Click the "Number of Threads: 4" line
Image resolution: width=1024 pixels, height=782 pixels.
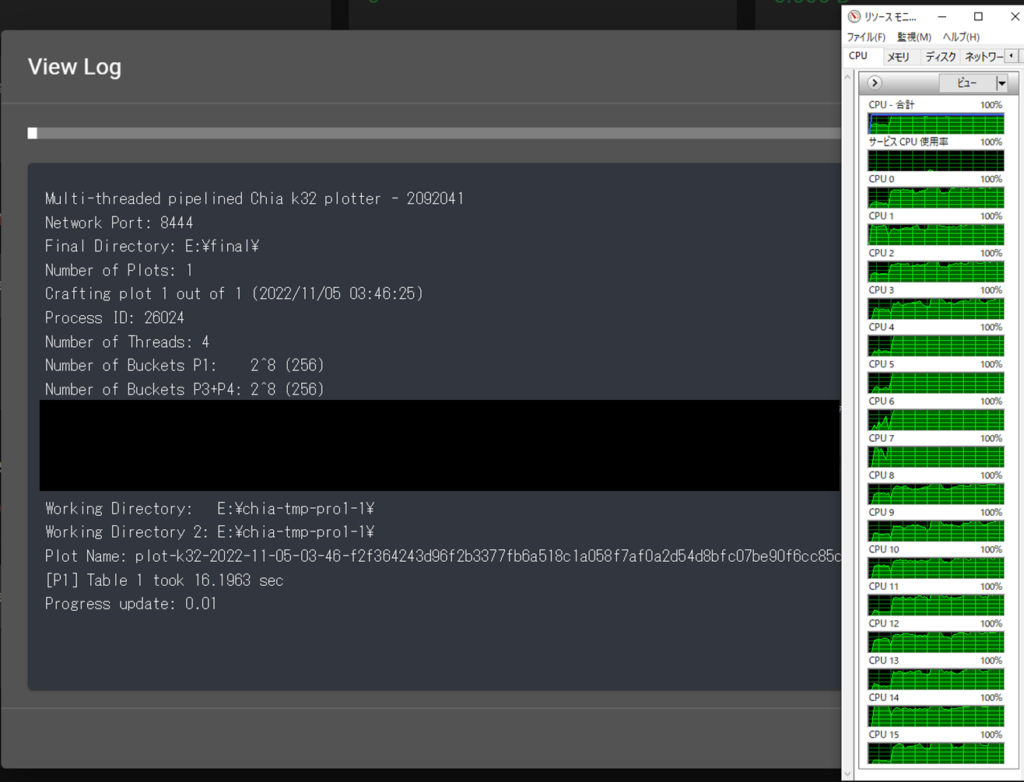tap(127, 342)
